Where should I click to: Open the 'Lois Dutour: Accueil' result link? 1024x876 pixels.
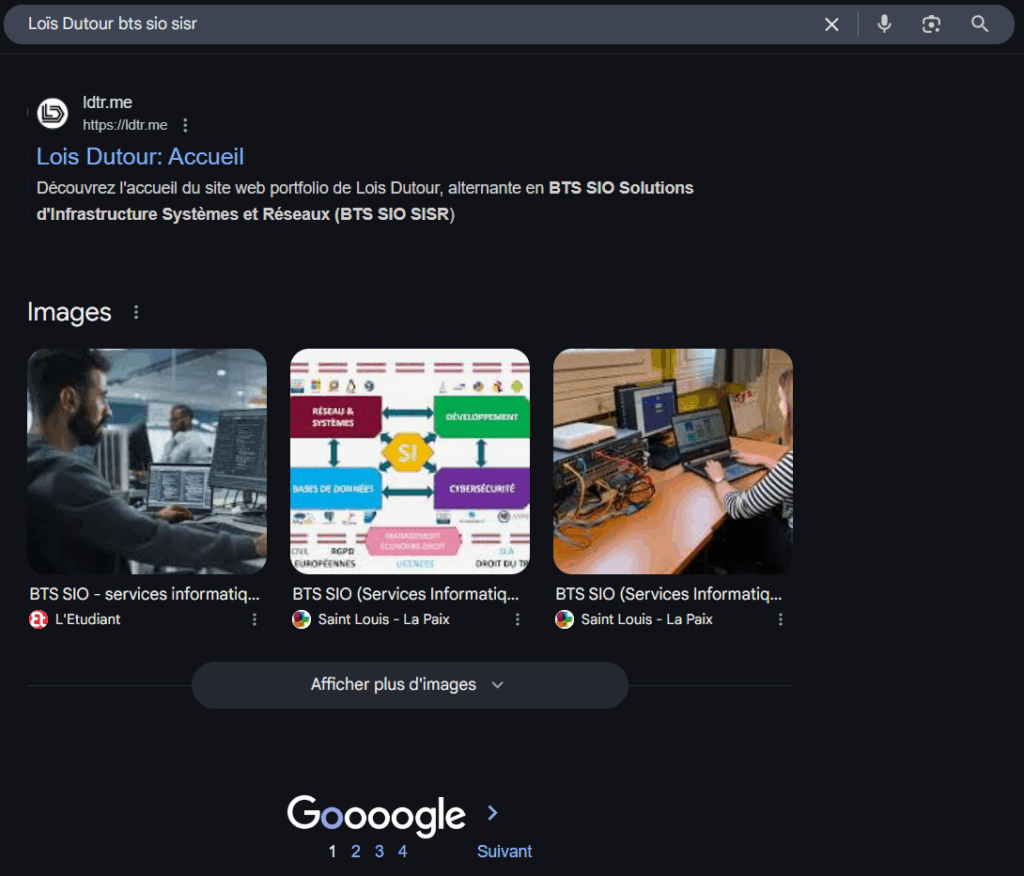click(x=140, y=157)
